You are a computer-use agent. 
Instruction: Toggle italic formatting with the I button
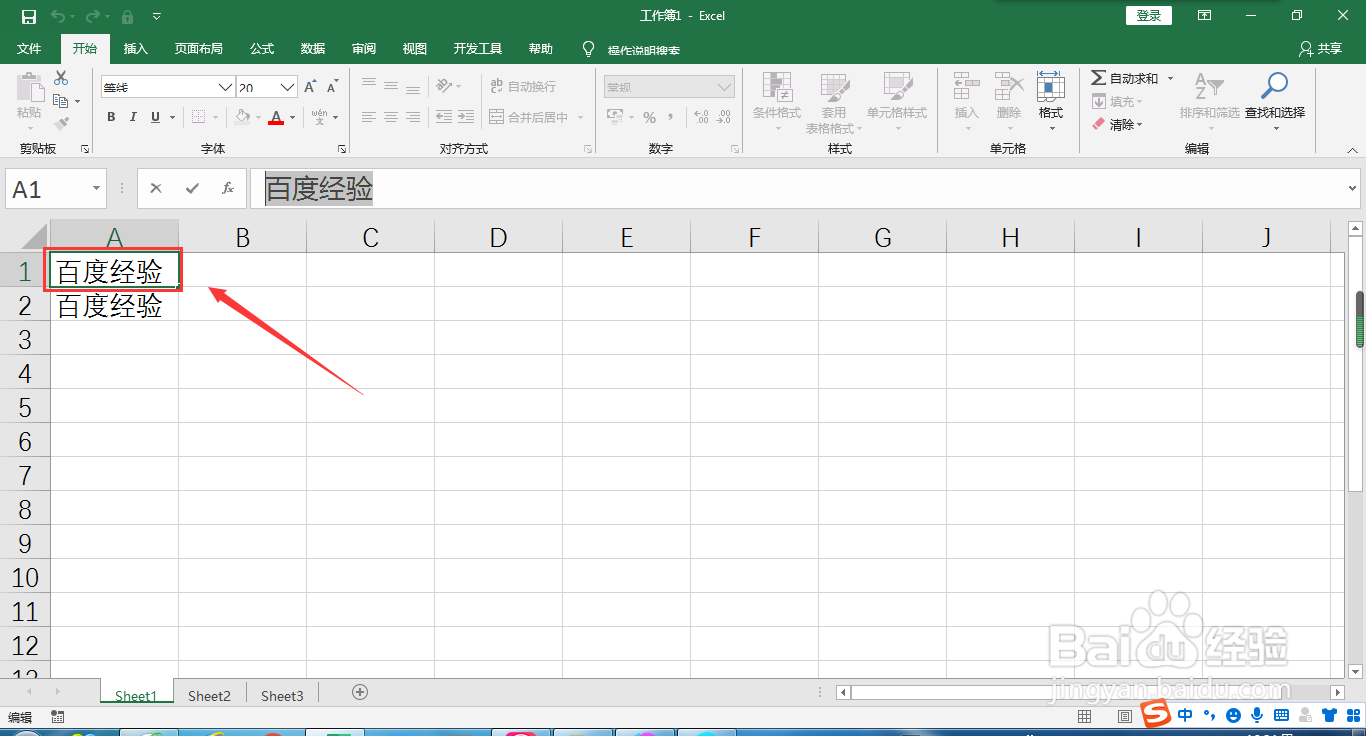(x=133, y=117)
